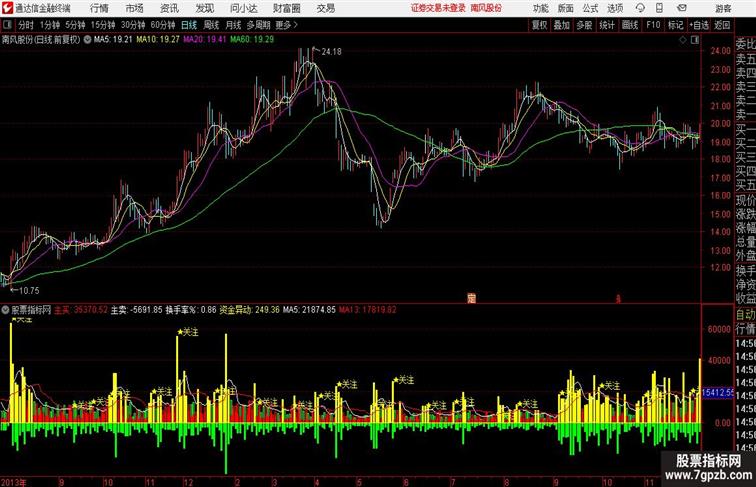This screenshot has height=487, width=756.
Task: Switch to 15分钟 chart period
Action: coord(103,25)
